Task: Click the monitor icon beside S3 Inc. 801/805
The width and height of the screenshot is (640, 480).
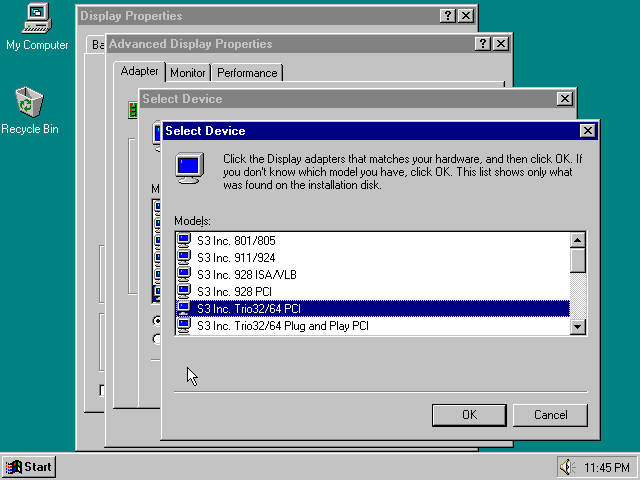Action: [184, 240]
